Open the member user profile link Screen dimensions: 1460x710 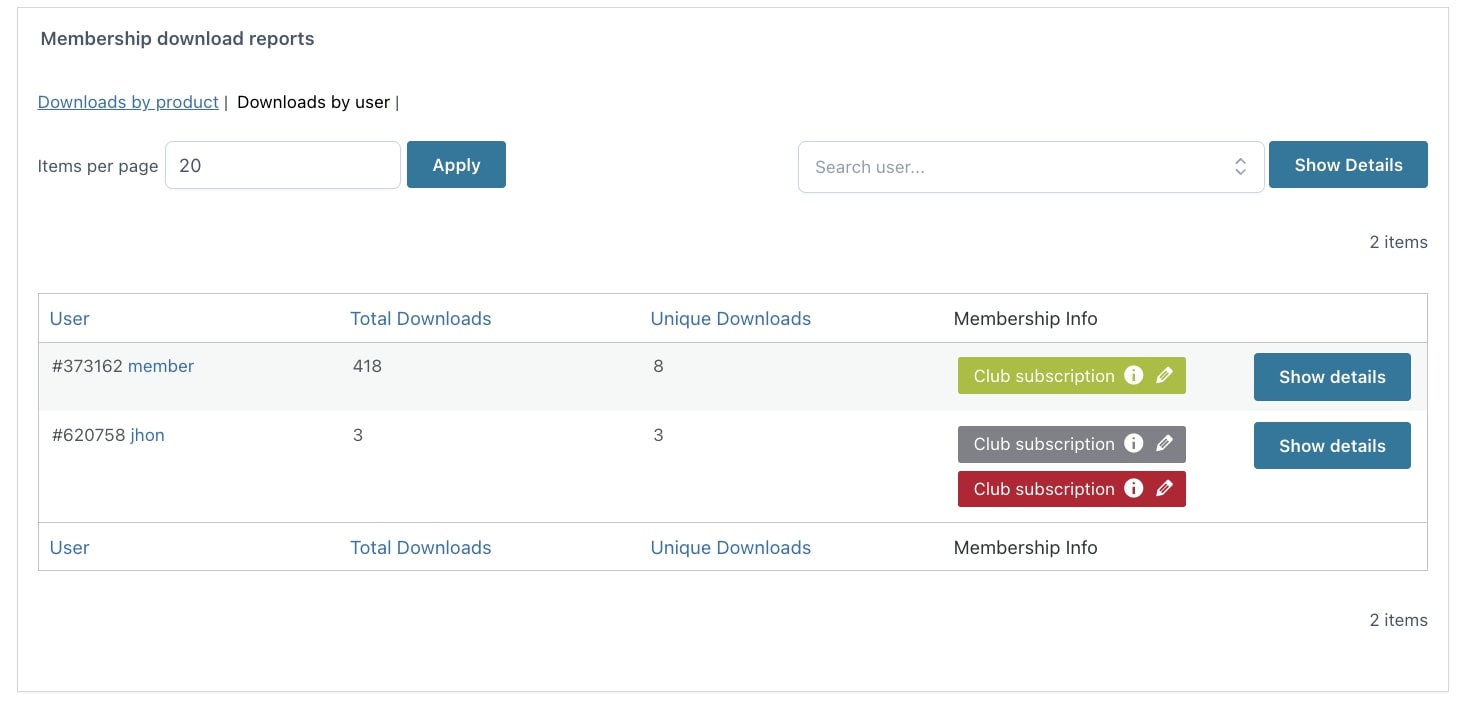pyautogui.click(x=161, y=366)
